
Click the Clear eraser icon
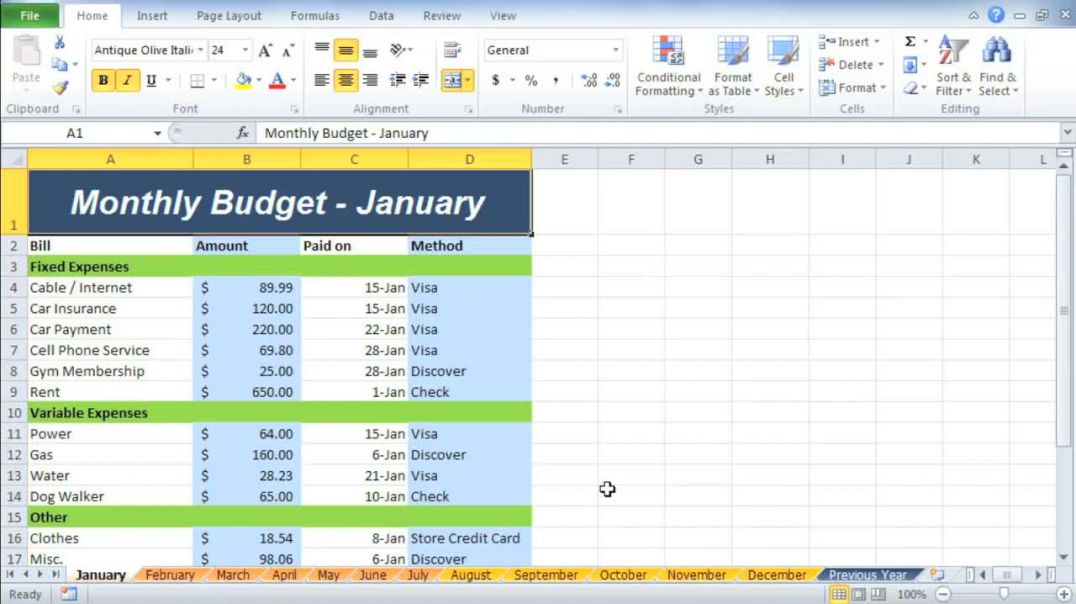(x=910, y=88)
